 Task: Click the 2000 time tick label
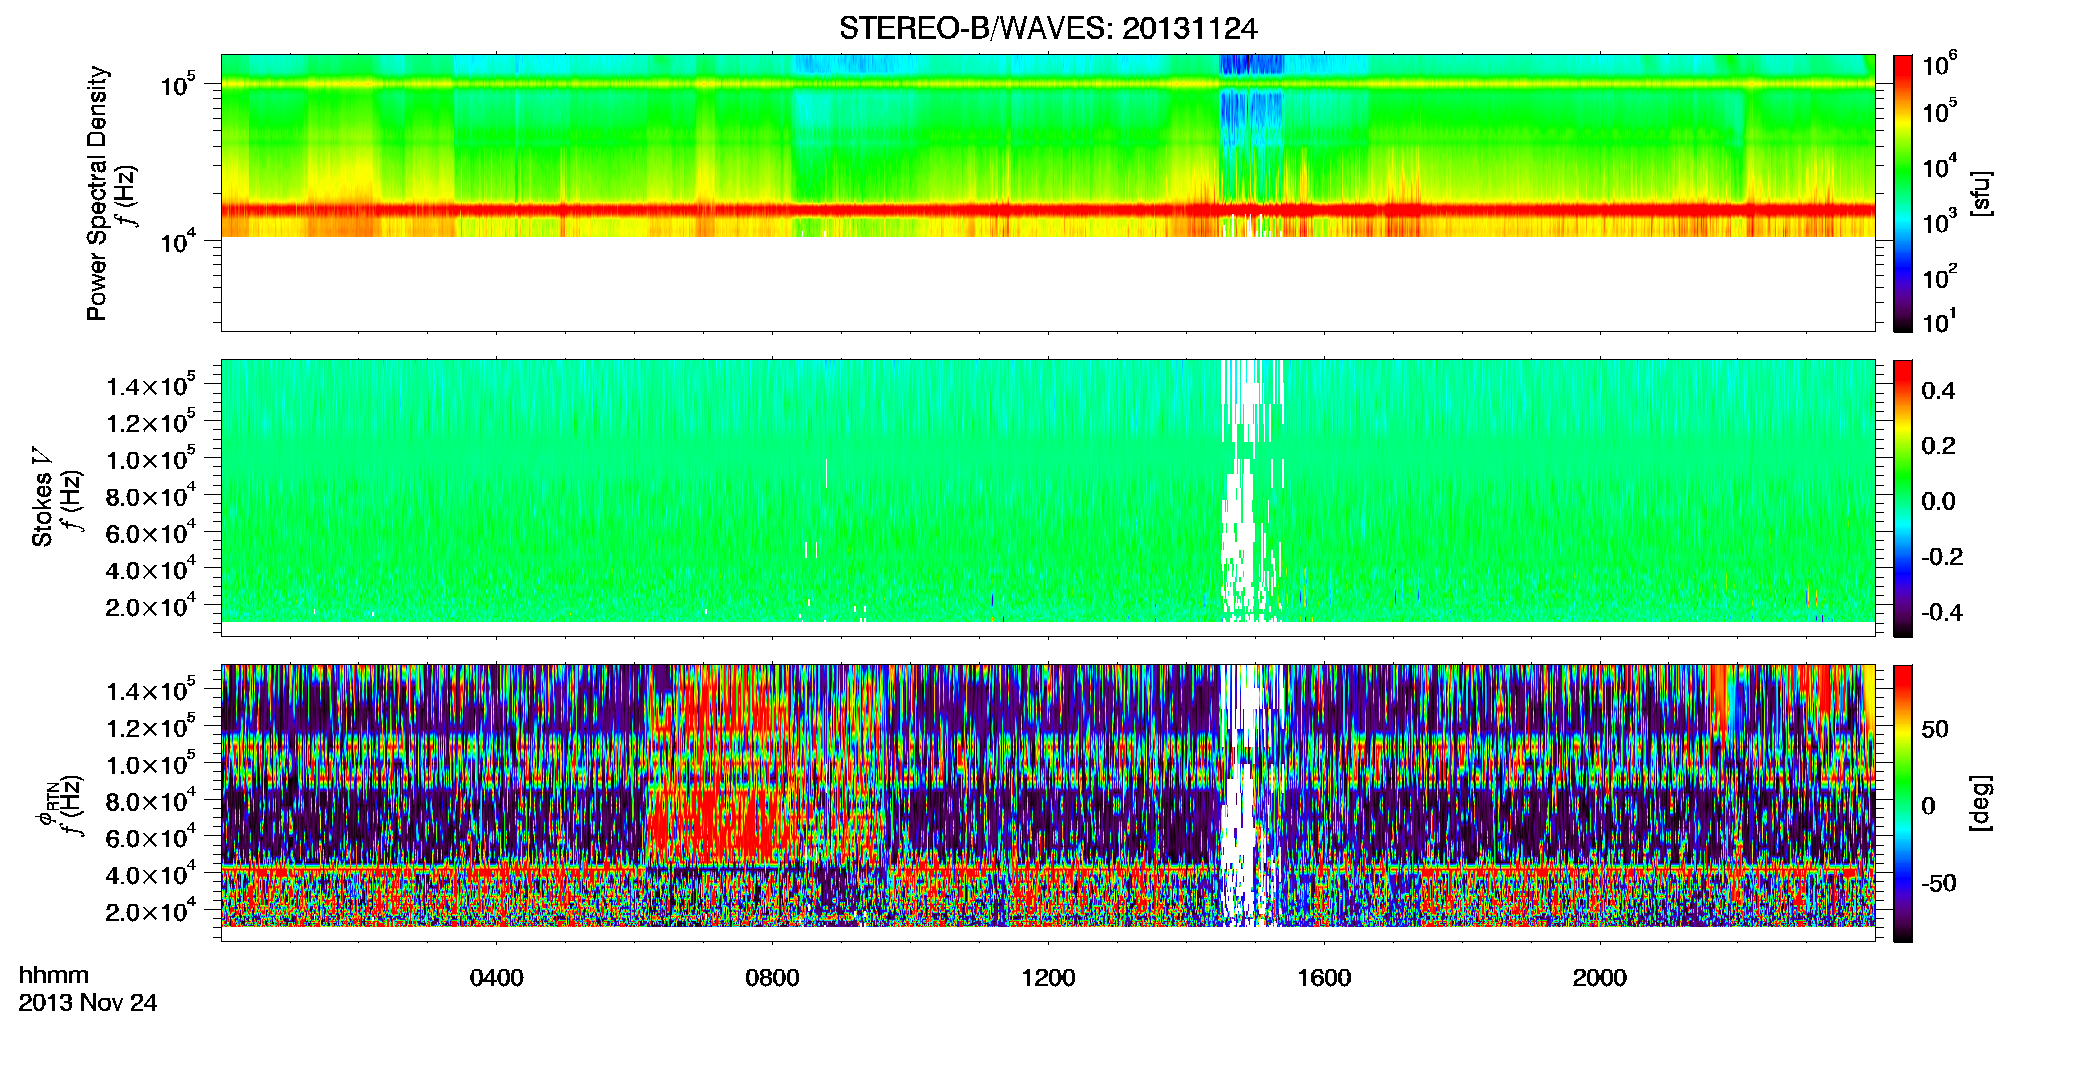1600,977
